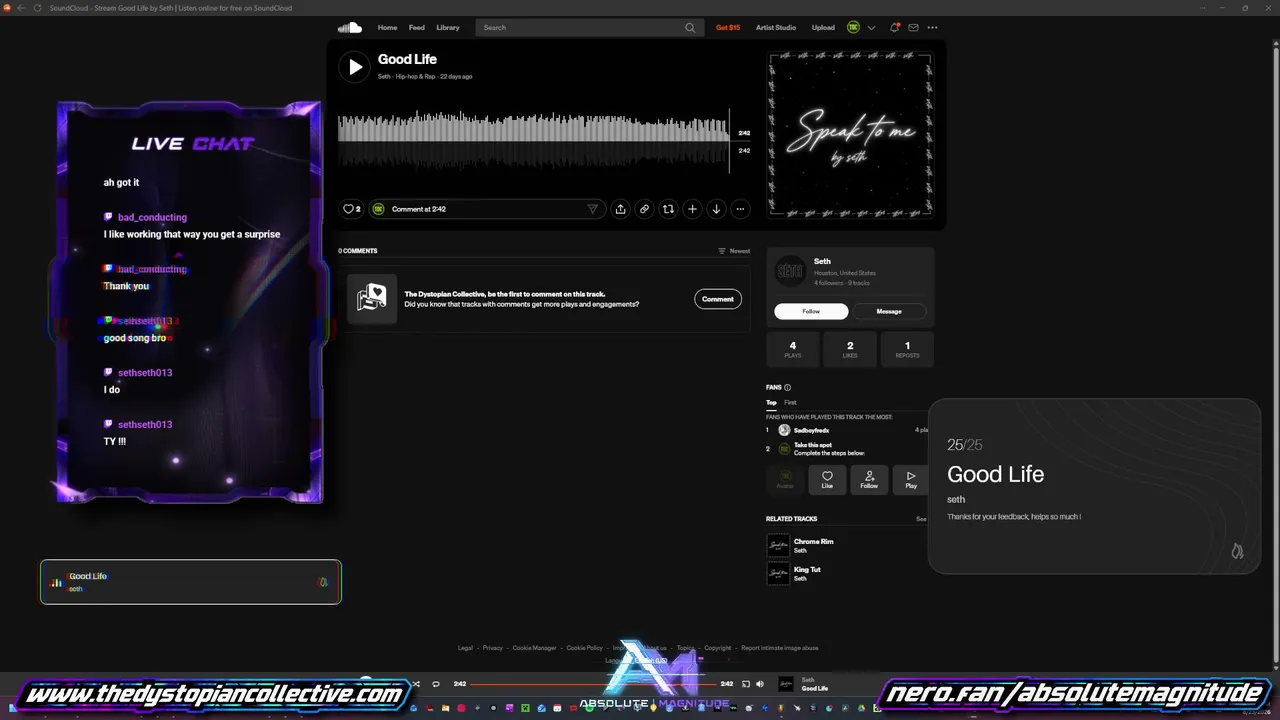Open the notifications bell
This screenshot has width=1280, height=720.
pos(895,28)
